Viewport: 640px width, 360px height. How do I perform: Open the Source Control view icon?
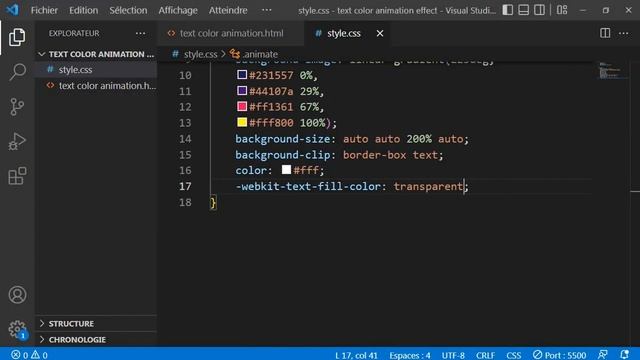(17, 107)
